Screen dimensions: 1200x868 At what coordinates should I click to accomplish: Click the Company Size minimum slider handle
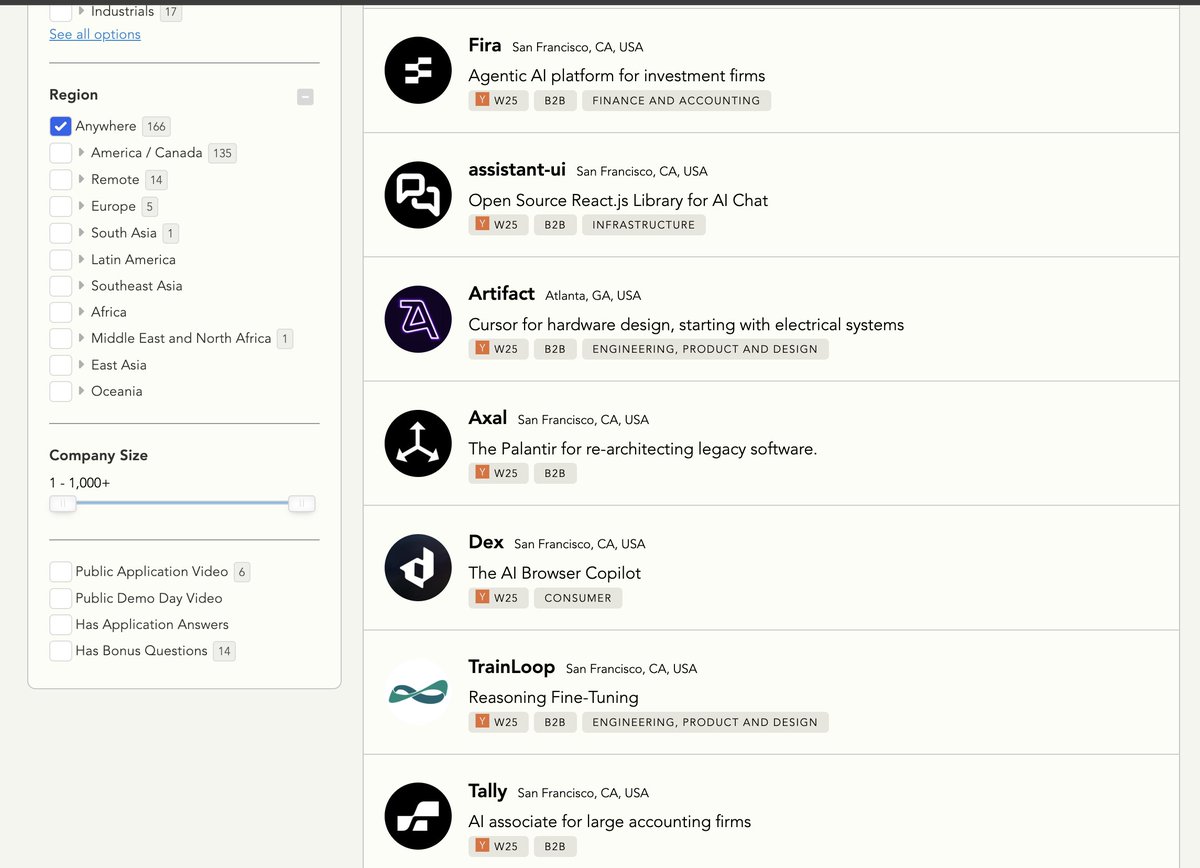[x=63, y=504]
